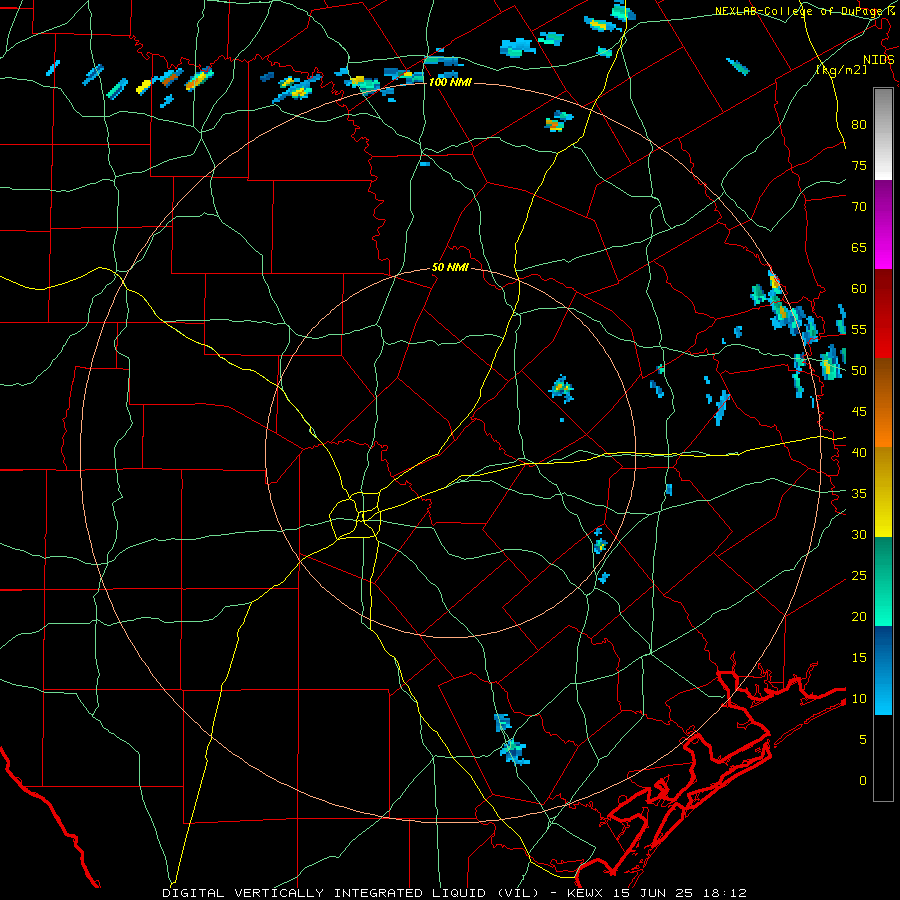Click the 55 value on color scale
The height and width of the screenshot is (900, 900).
coord(859,329)
